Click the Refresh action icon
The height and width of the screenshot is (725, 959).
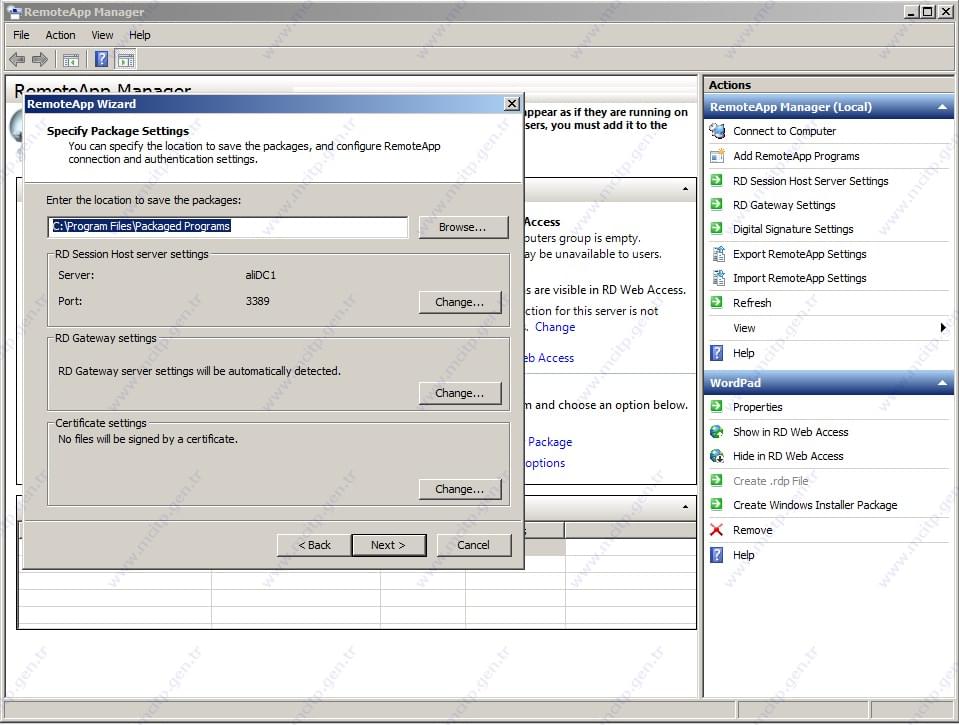pos(717,302)
